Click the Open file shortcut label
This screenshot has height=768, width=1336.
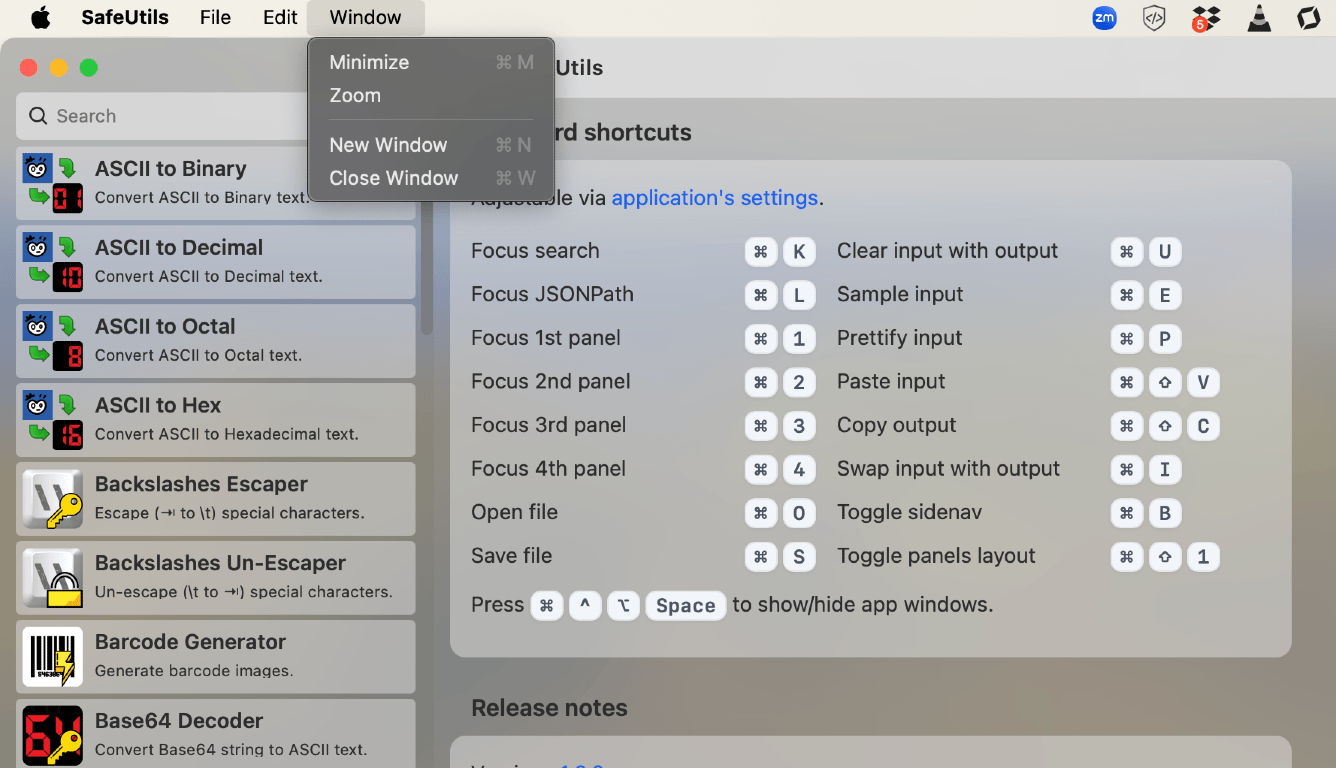click(x=515, y=512)
